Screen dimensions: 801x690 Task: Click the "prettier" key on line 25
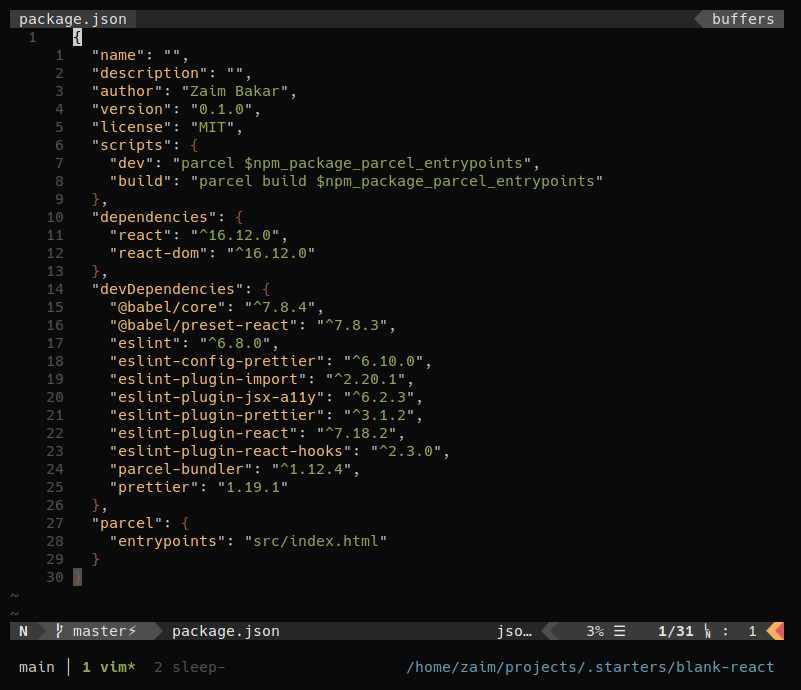click(154, 487)
